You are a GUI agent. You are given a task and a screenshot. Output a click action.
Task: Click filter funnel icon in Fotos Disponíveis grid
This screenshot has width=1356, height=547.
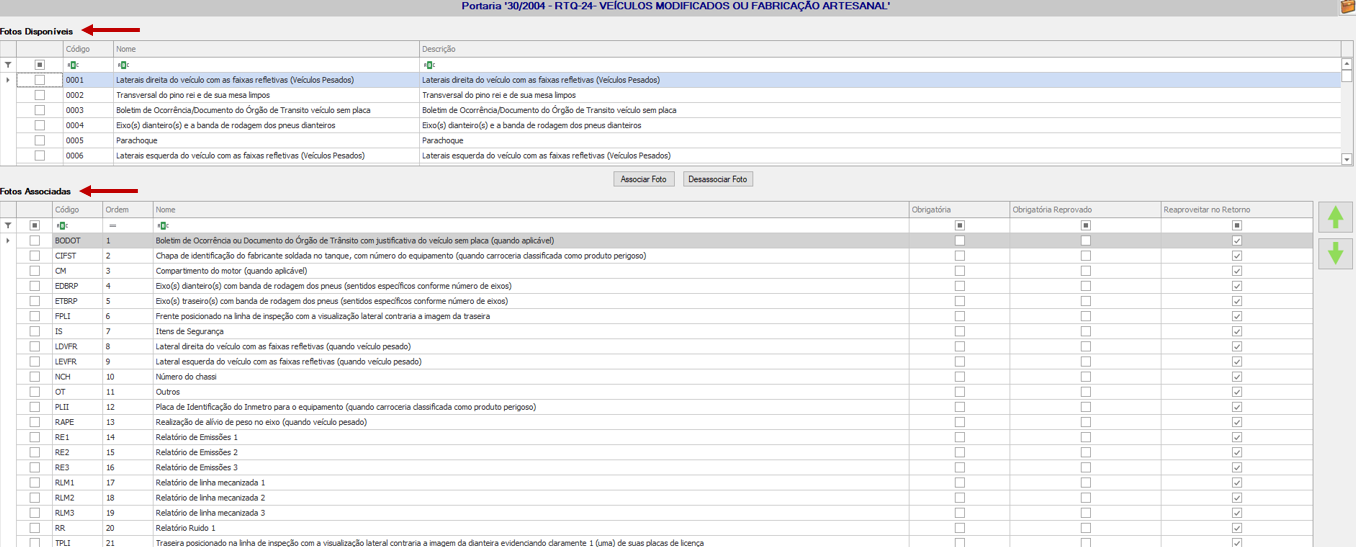[x=8, y=65]
